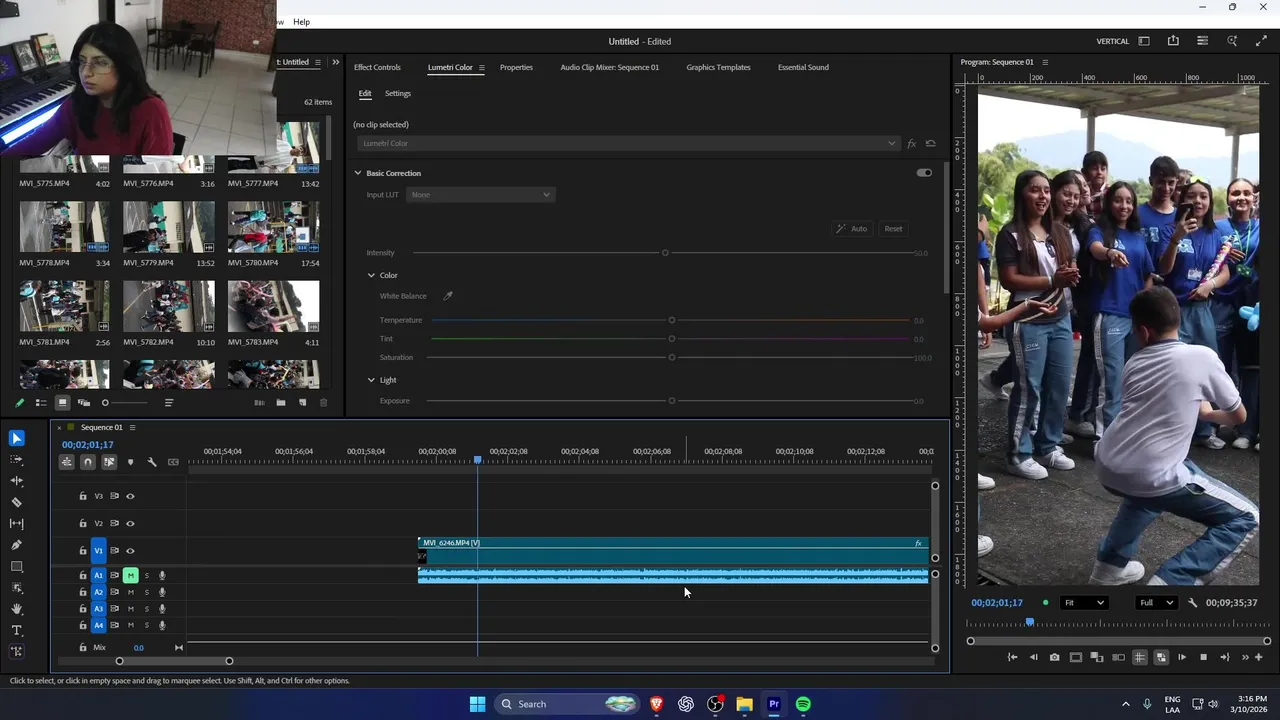Image resolution: width=1280 pixels, height=720 pixels.
Task: Click the timeline display settings wrench
Action: (152, 462)
